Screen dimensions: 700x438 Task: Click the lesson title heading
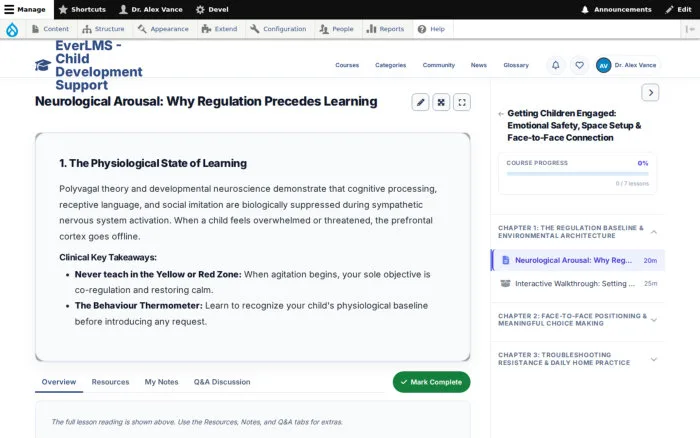206,101
